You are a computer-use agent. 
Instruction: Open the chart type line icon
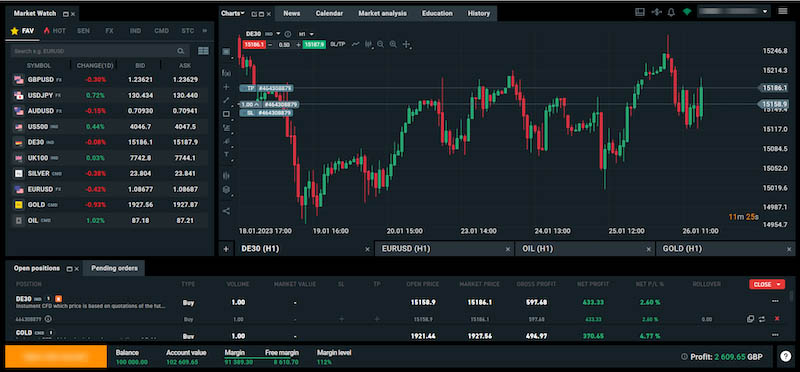coord(356,44)
